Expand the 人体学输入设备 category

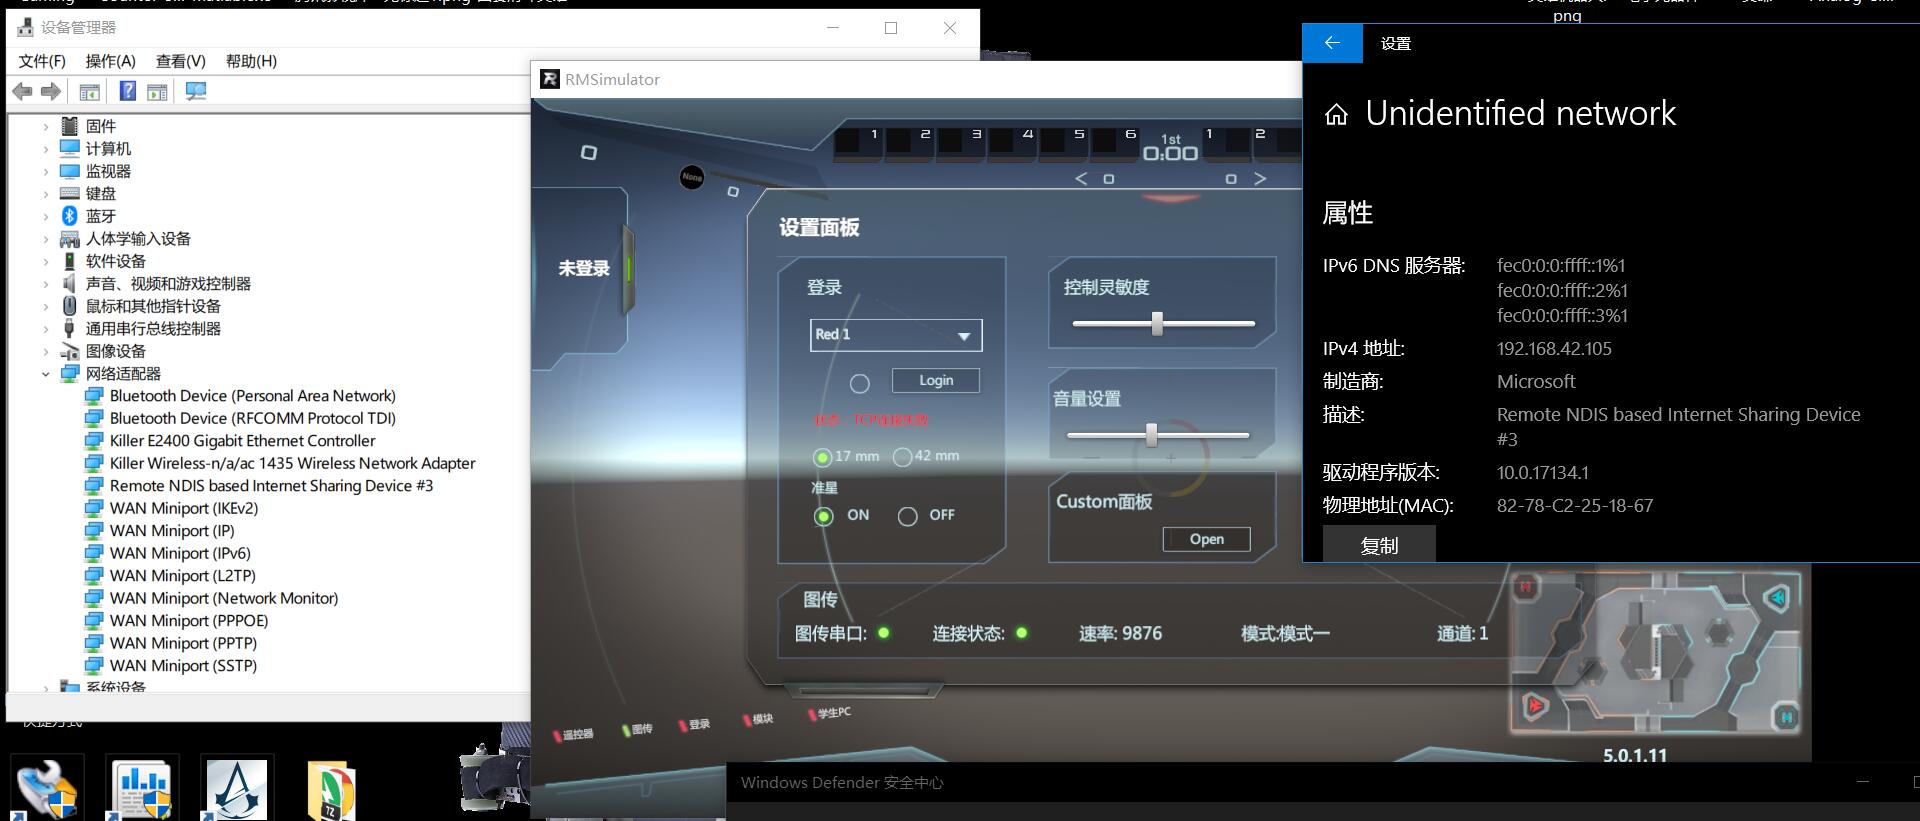tap(45, 239)
